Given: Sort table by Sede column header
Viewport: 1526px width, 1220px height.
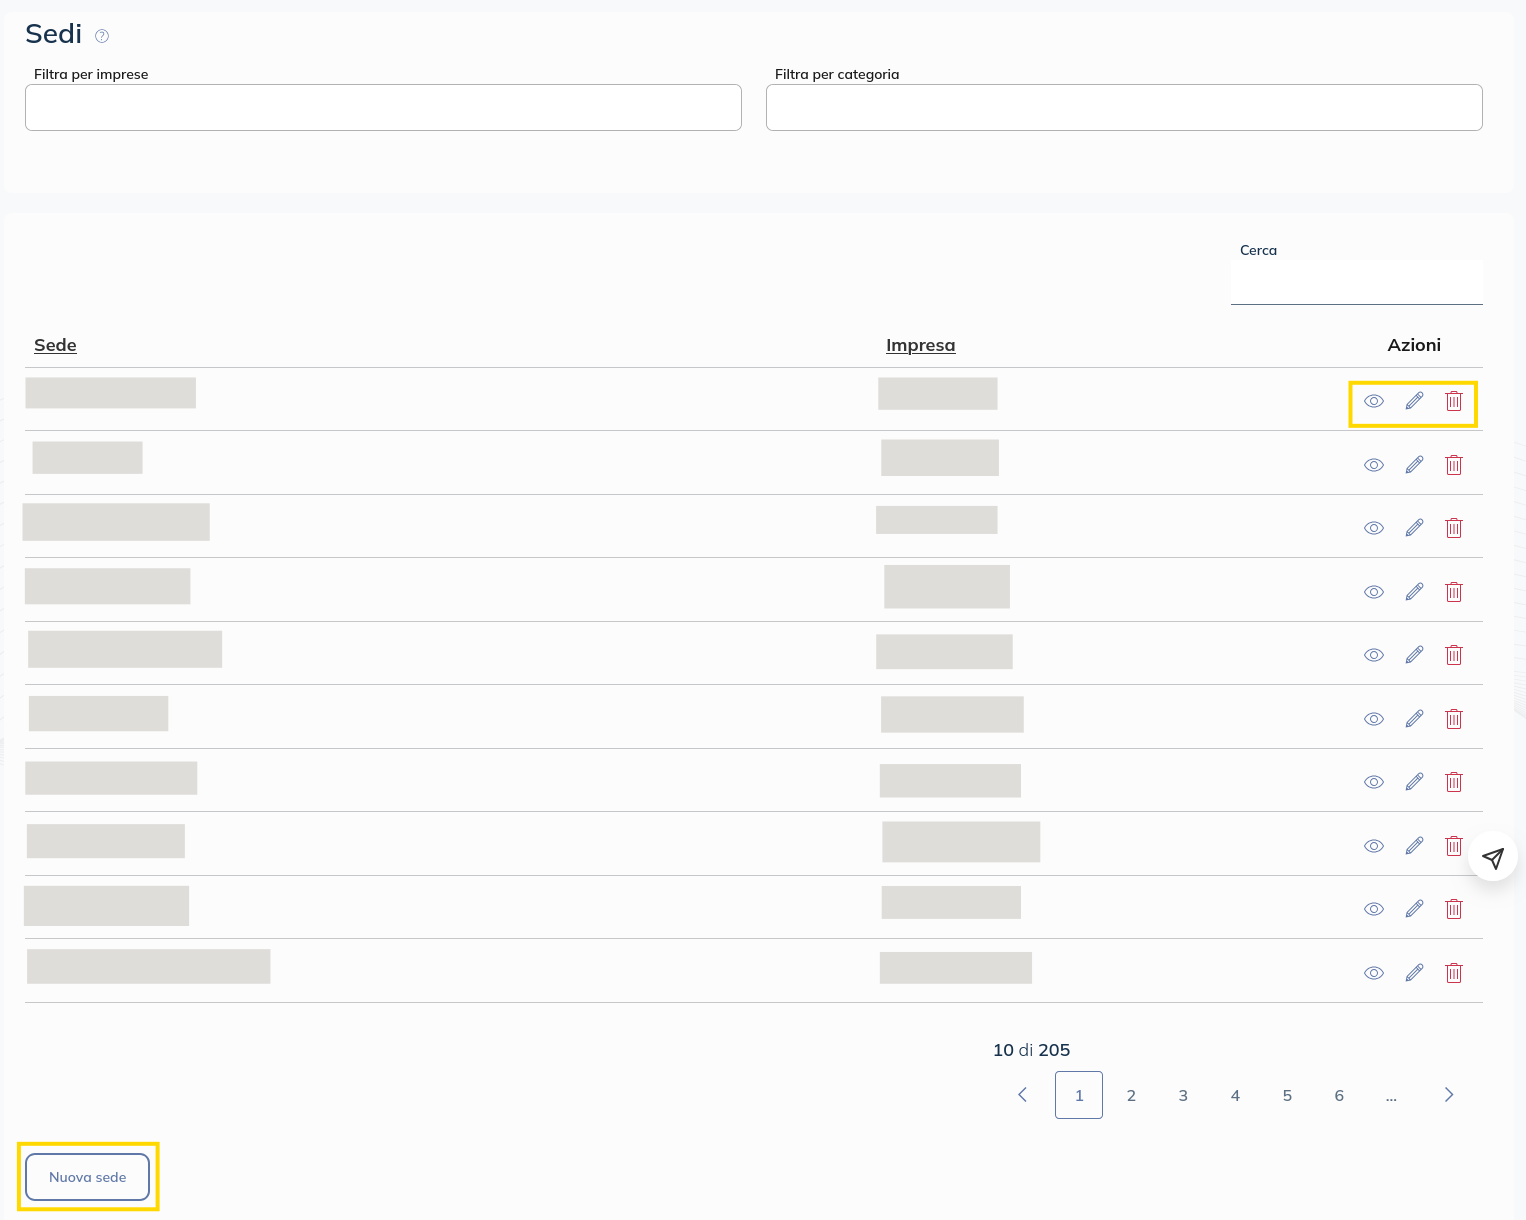Looking at the screenshot, I should tap(55, 345).
